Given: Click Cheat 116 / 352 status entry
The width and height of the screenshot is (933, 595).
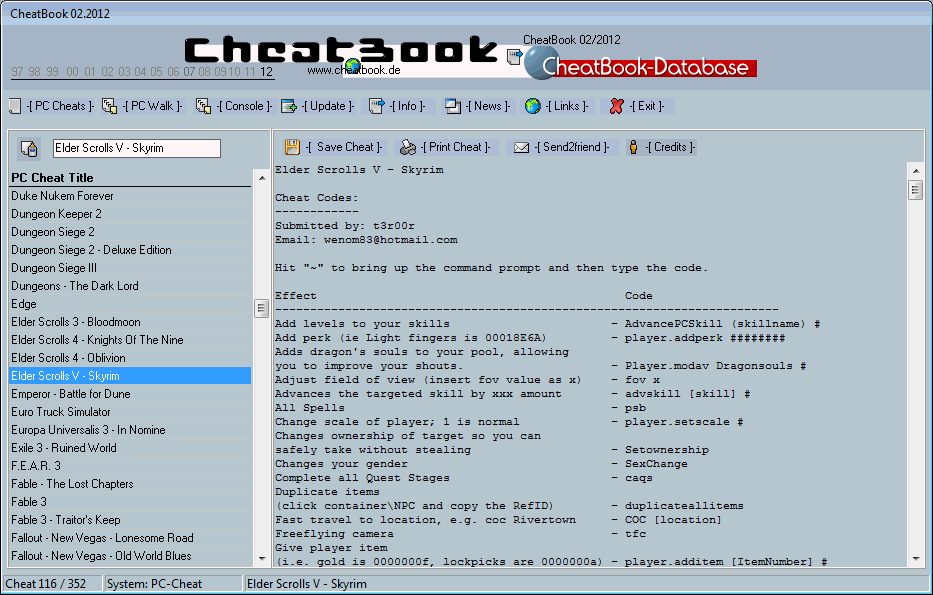Looking at the screenshot, I should point(52,584).
